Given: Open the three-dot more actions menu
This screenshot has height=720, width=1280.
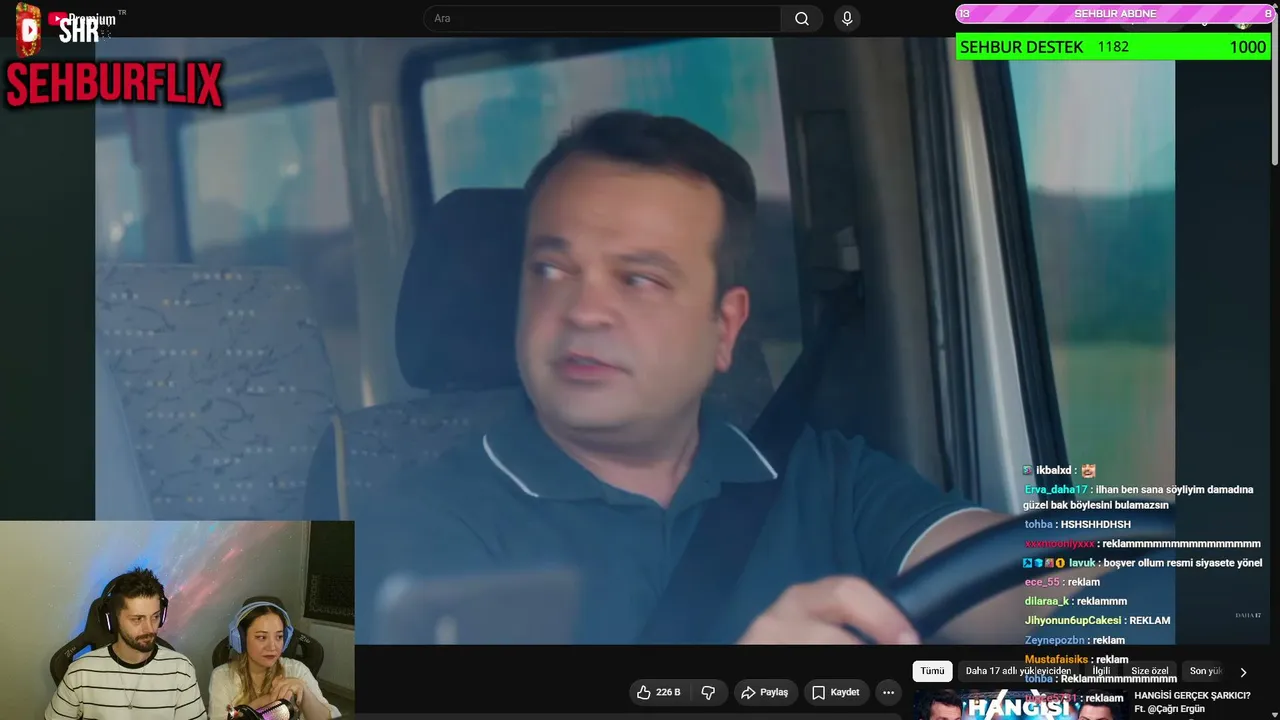Looking at the screenshot, I should (888, 692).
